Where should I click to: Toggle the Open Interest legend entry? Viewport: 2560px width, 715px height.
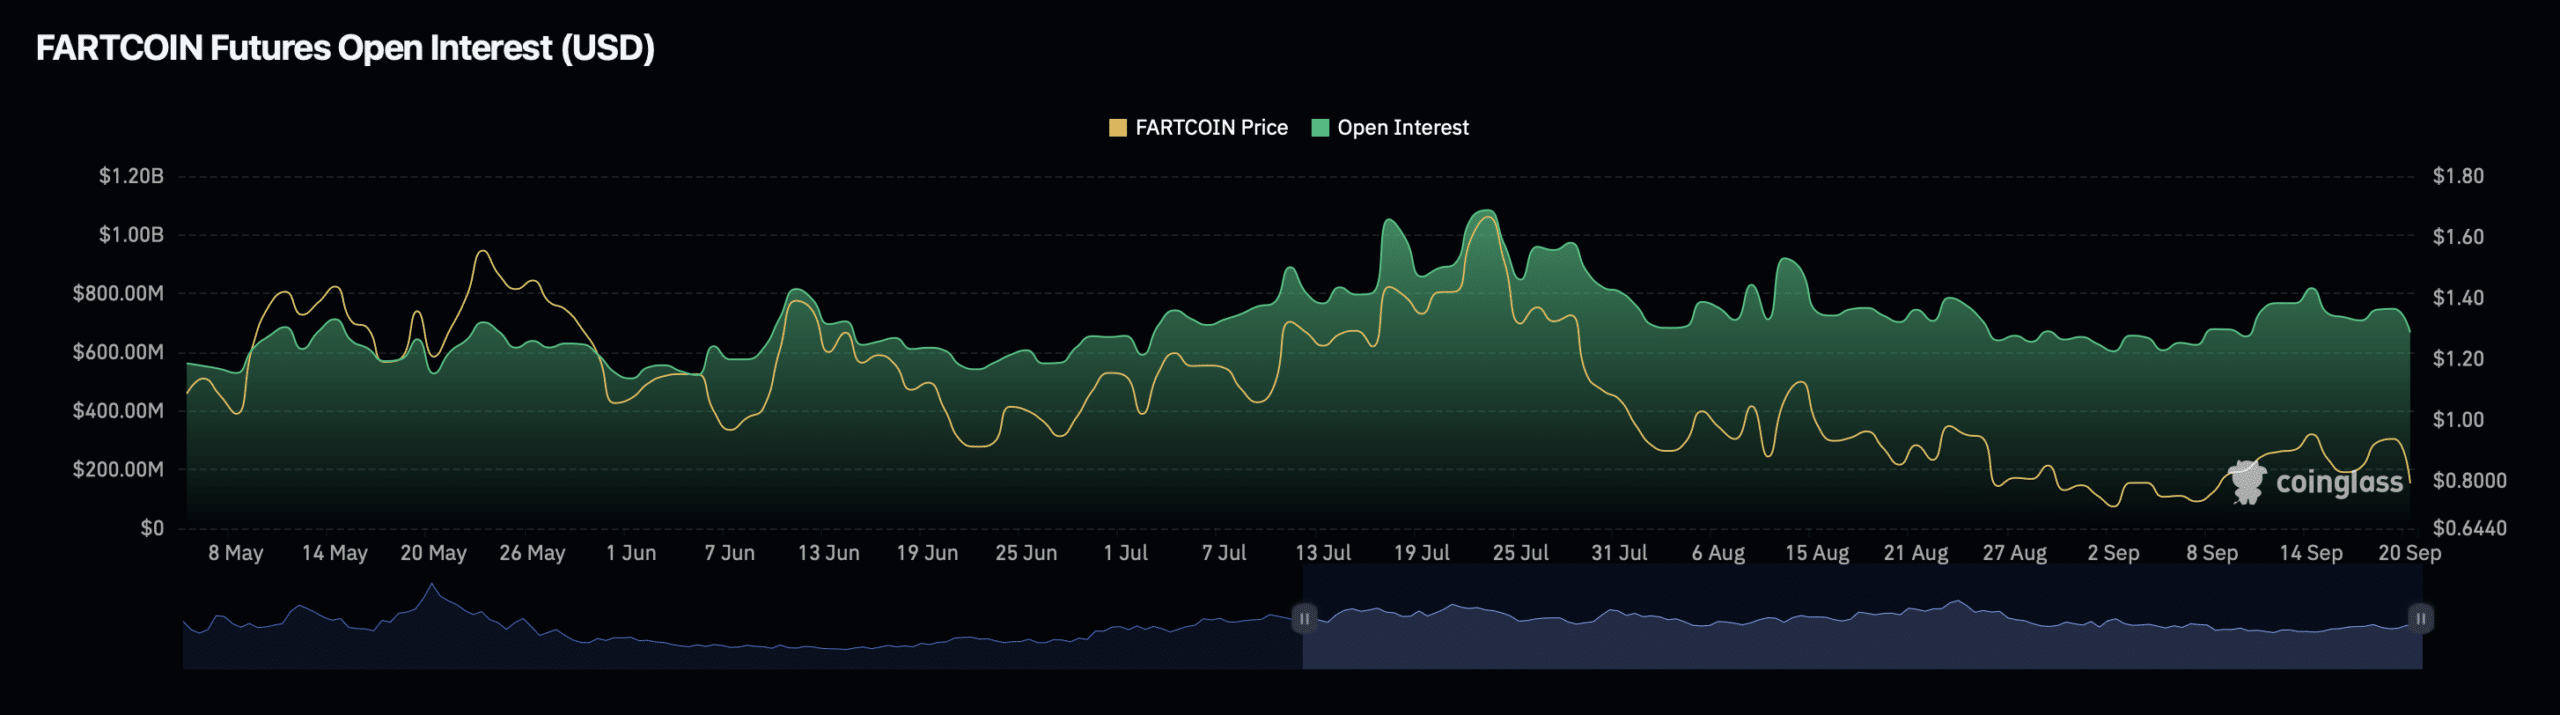[x=1390, y=128]
